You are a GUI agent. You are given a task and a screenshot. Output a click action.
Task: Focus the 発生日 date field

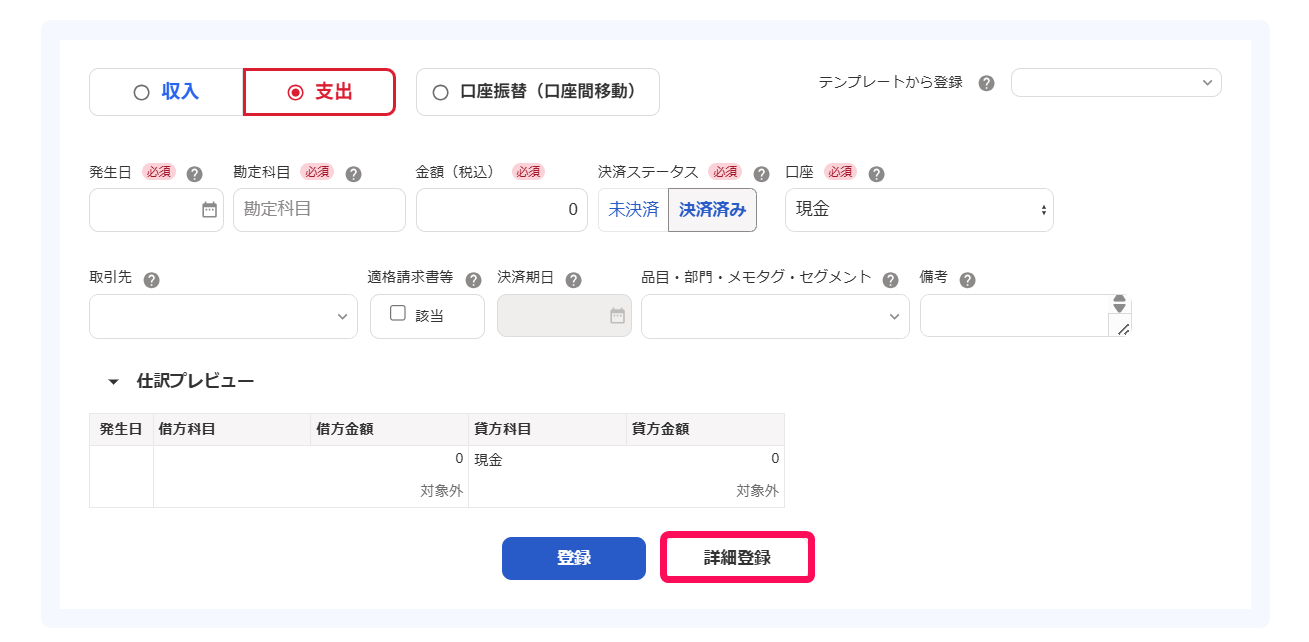click(x=156, y=210)
